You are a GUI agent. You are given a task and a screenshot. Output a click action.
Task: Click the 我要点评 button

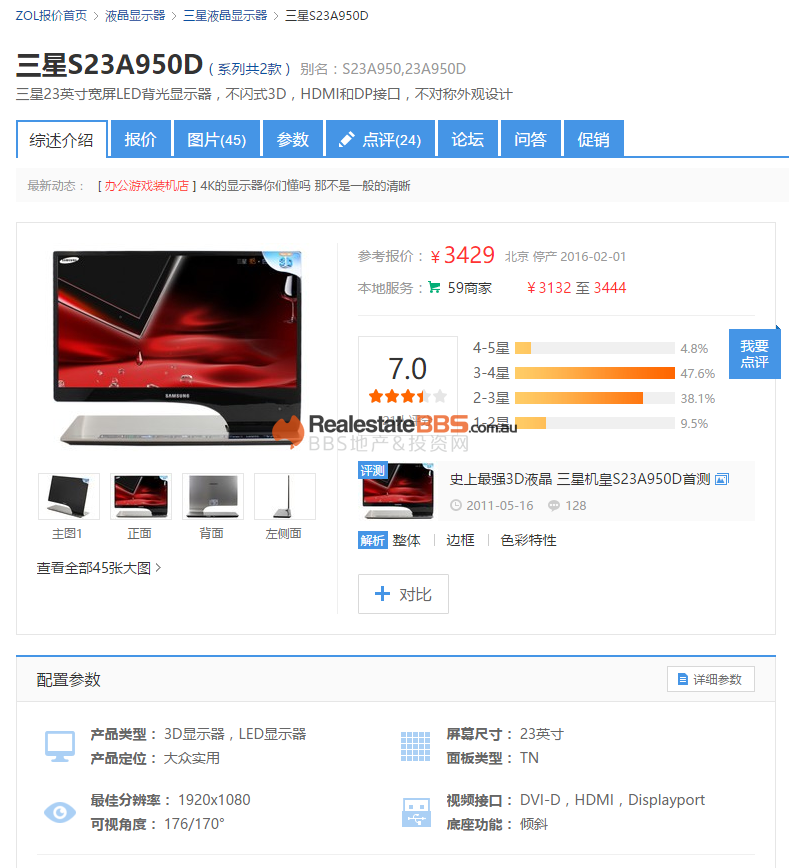point(754,354)
